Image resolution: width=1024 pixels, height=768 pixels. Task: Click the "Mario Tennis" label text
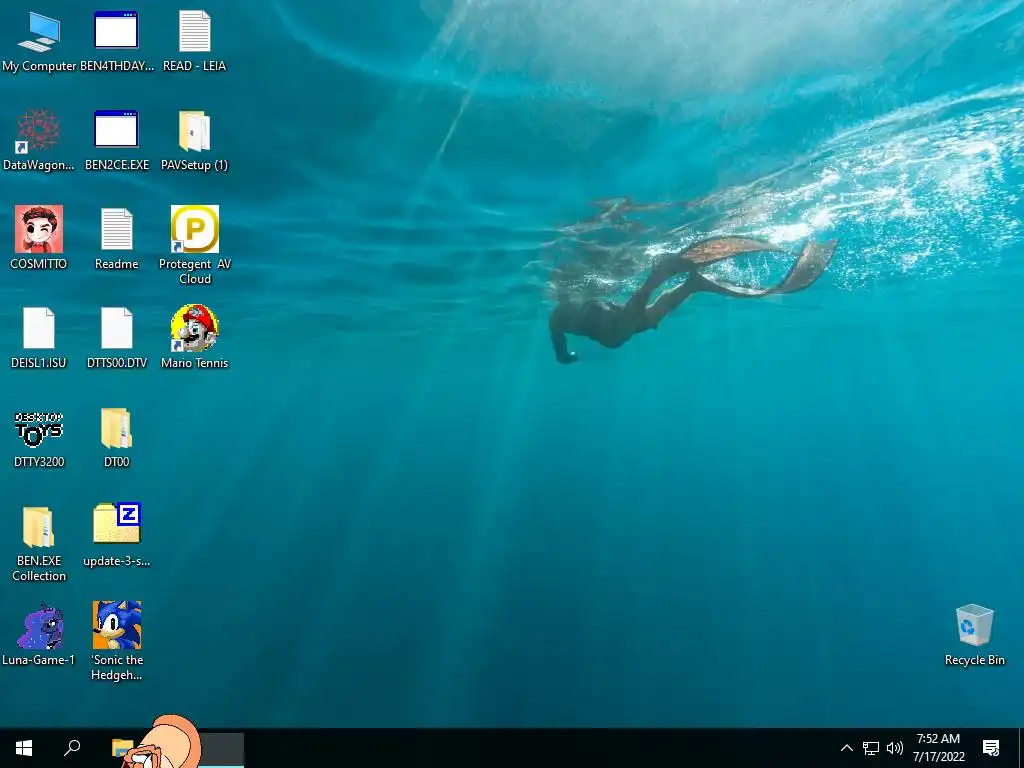195,363
